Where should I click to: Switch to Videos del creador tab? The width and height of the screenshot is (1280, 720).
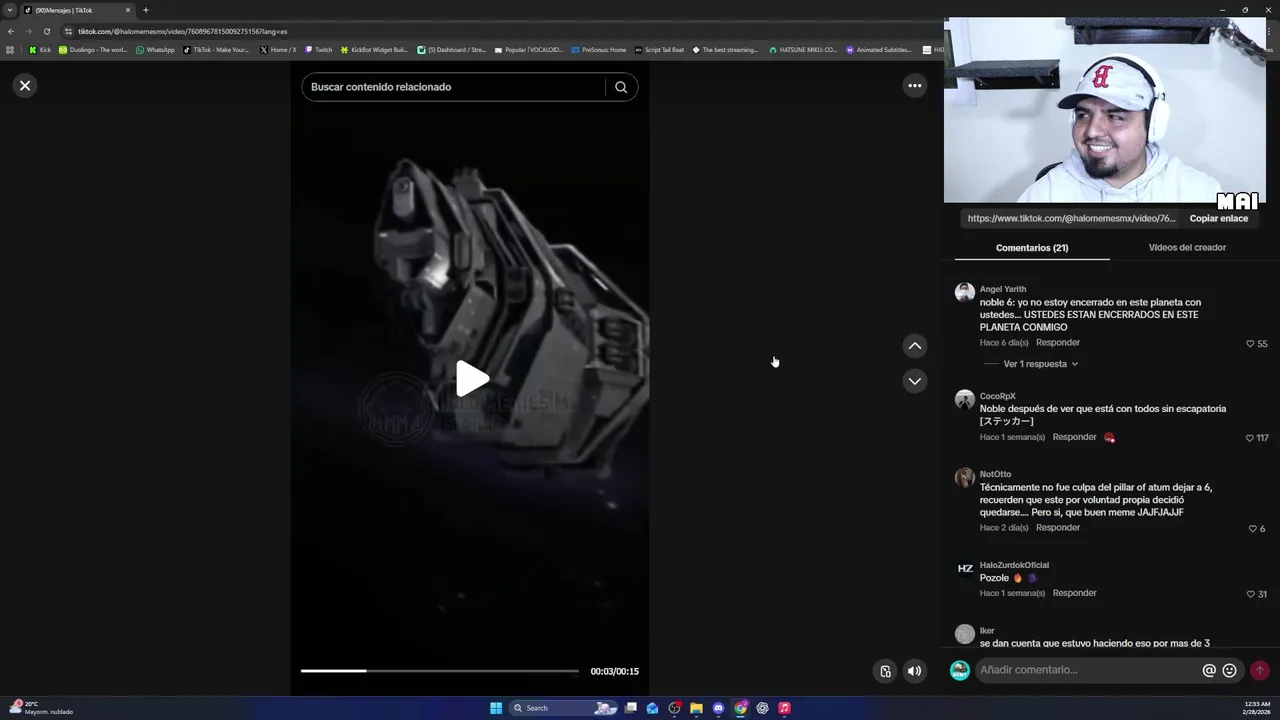[1187, 248]
